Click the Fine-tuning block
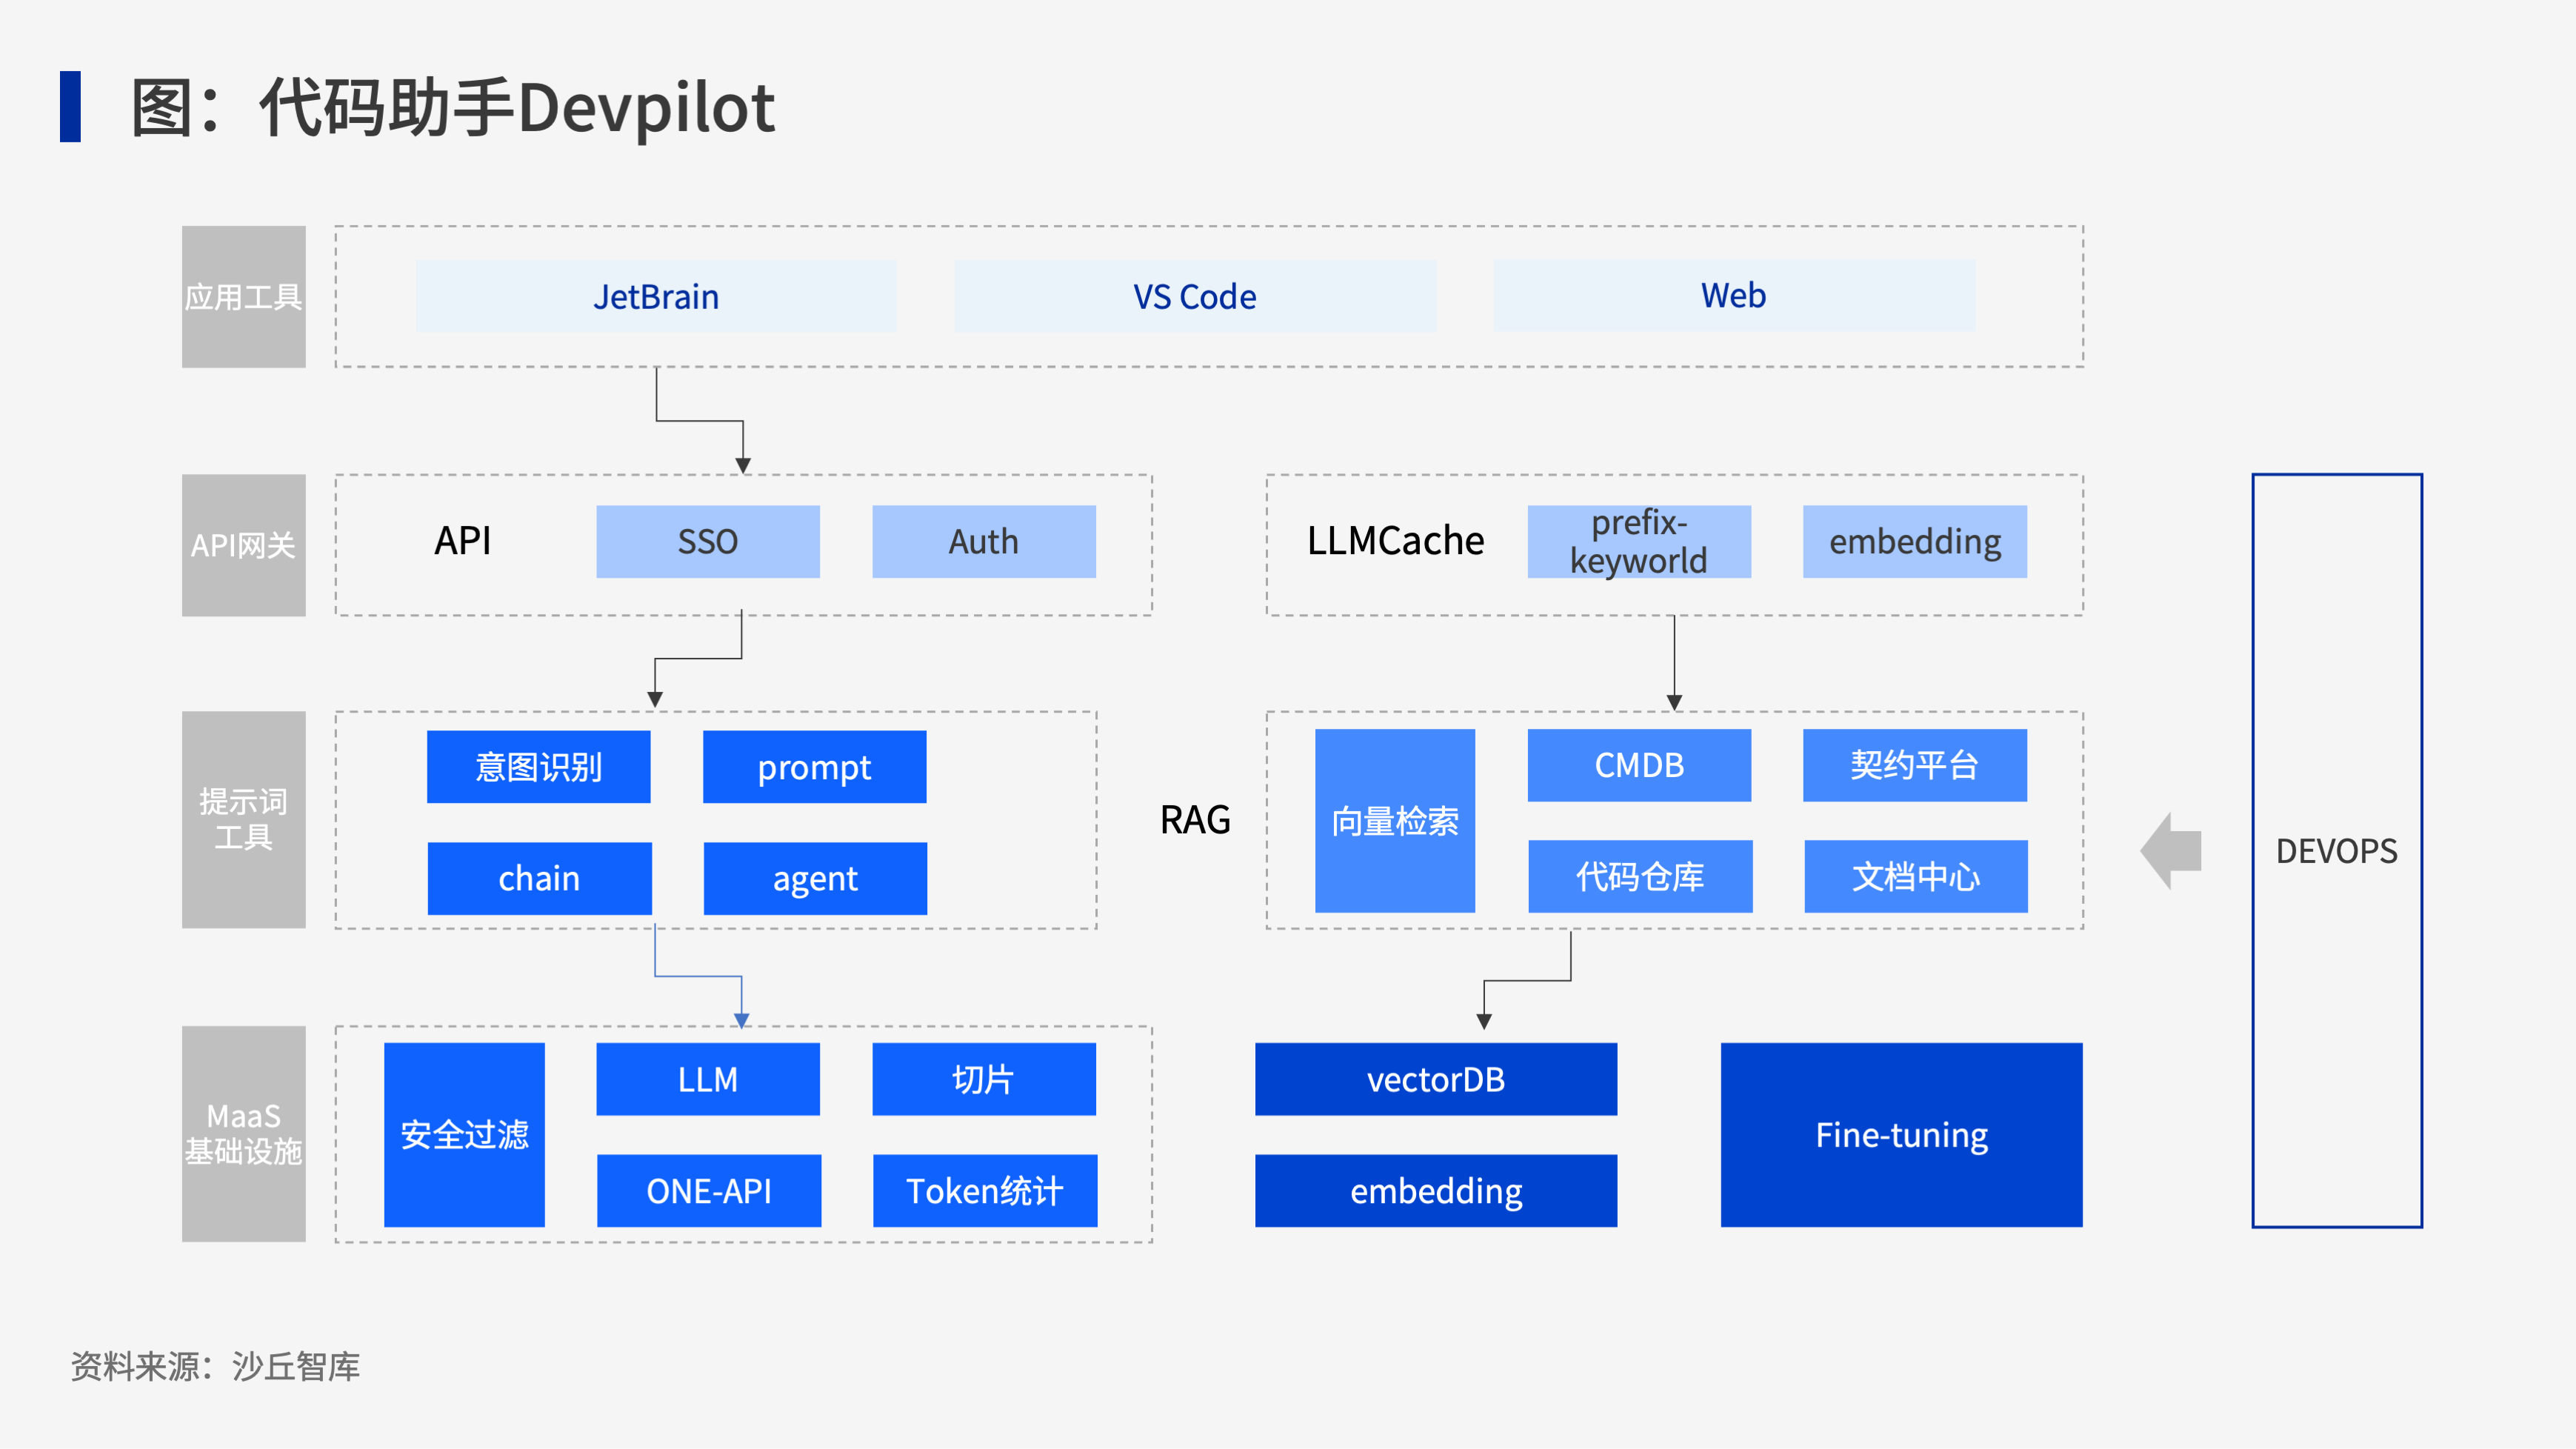 (x=1901, y=1134)
